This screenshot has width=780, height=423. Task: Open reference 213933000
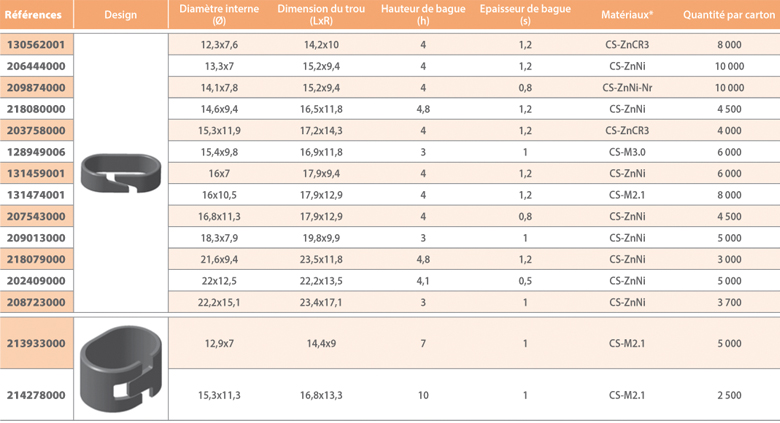click(x=36, y=343)
